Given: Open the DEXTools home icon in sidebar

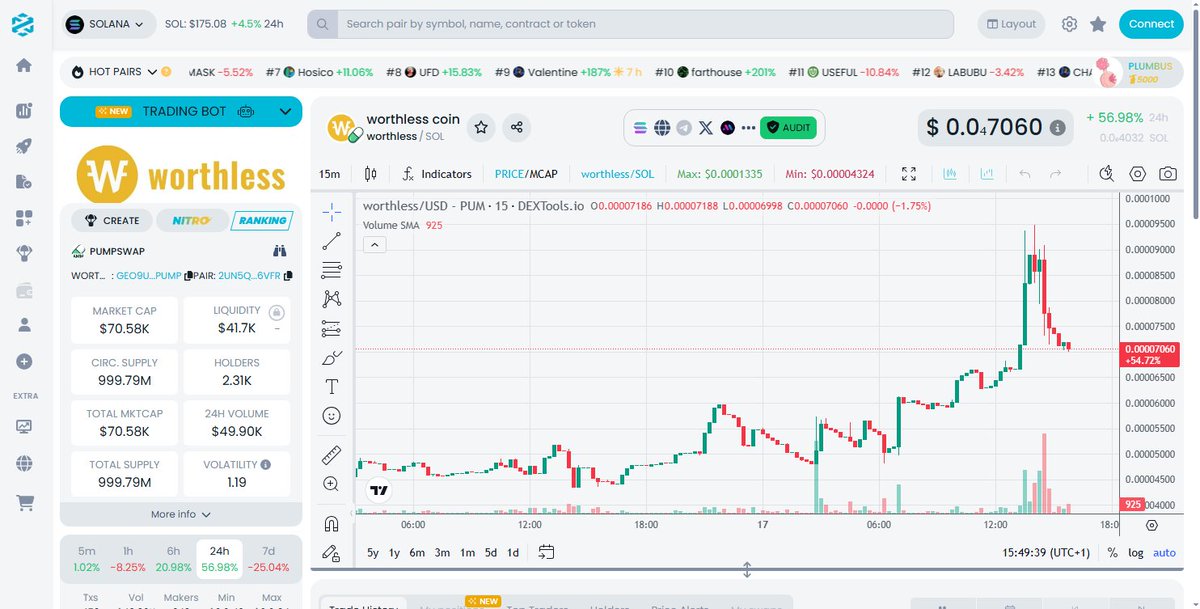Looking at the screenshot, I should pos(24,65).
